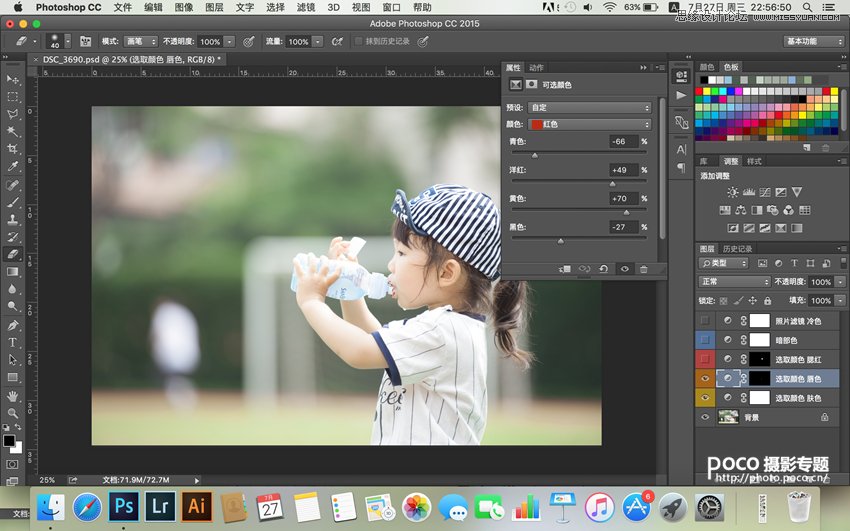850x531 pixels.
Task: Open the Character panel icon
Action: 681,149
